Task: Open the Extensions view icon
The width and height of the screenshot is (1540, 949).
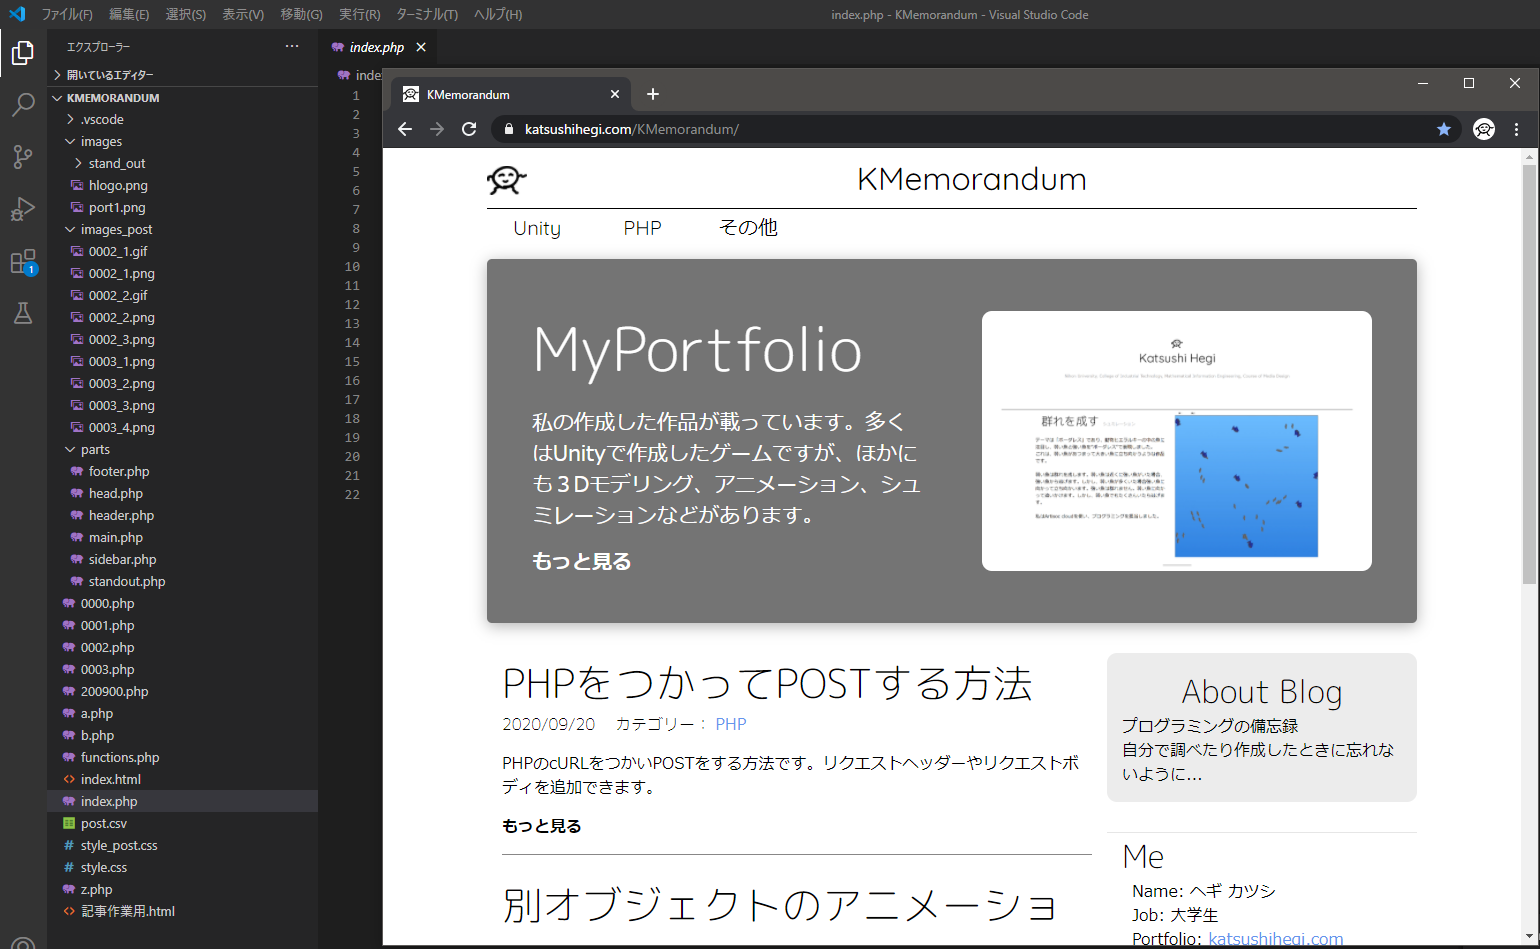Action: click(23, 262)
